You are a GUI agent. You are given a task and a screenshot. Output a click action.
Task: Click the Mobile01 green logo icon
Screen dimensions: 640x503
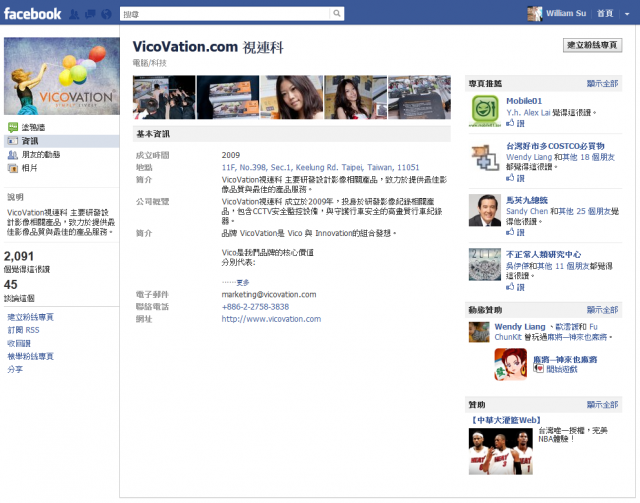coord(485,111)
